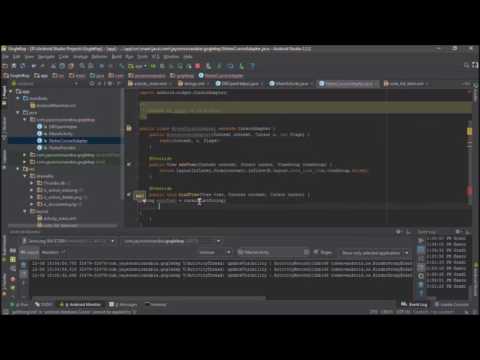Open the Edit menu
Image resolution: width=480 pixels, height=360 pixels.
pos(17,57)
